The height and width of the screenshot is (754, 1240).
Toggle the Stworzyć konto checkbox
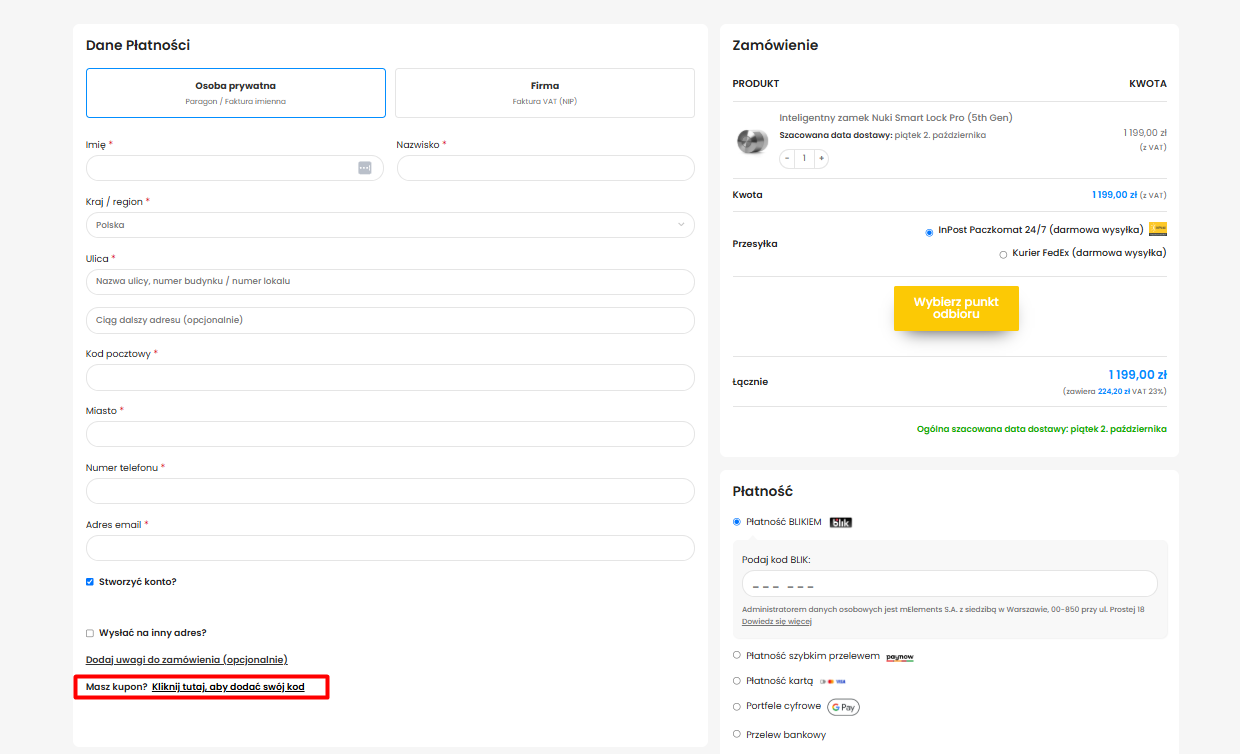[x=90, y=581]
